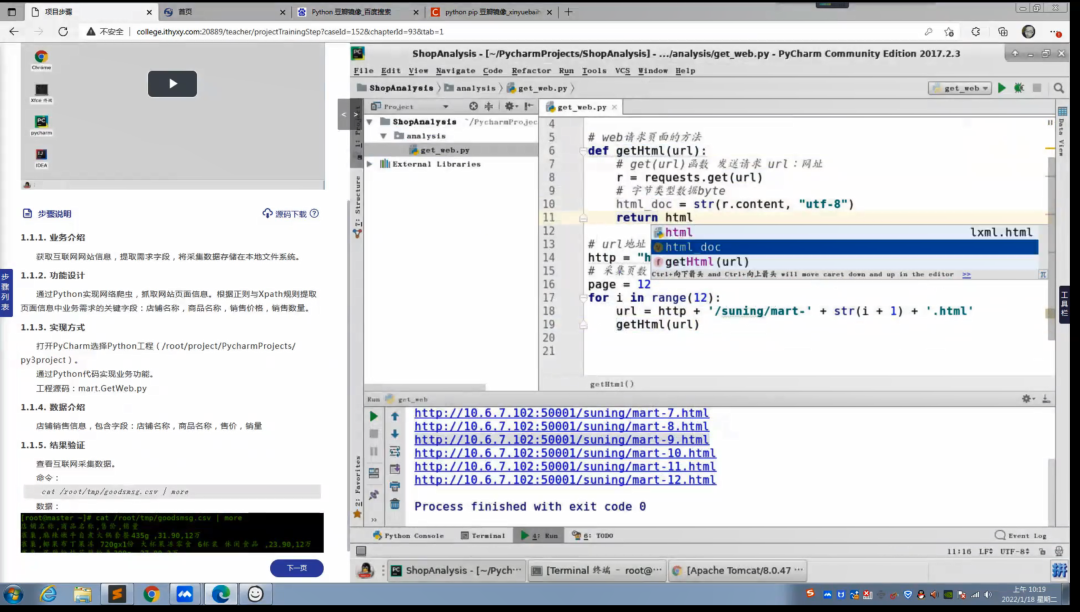Switch to the Terminal tool tab
Viewport: 1080px width, 612px height.
point(483,536)
